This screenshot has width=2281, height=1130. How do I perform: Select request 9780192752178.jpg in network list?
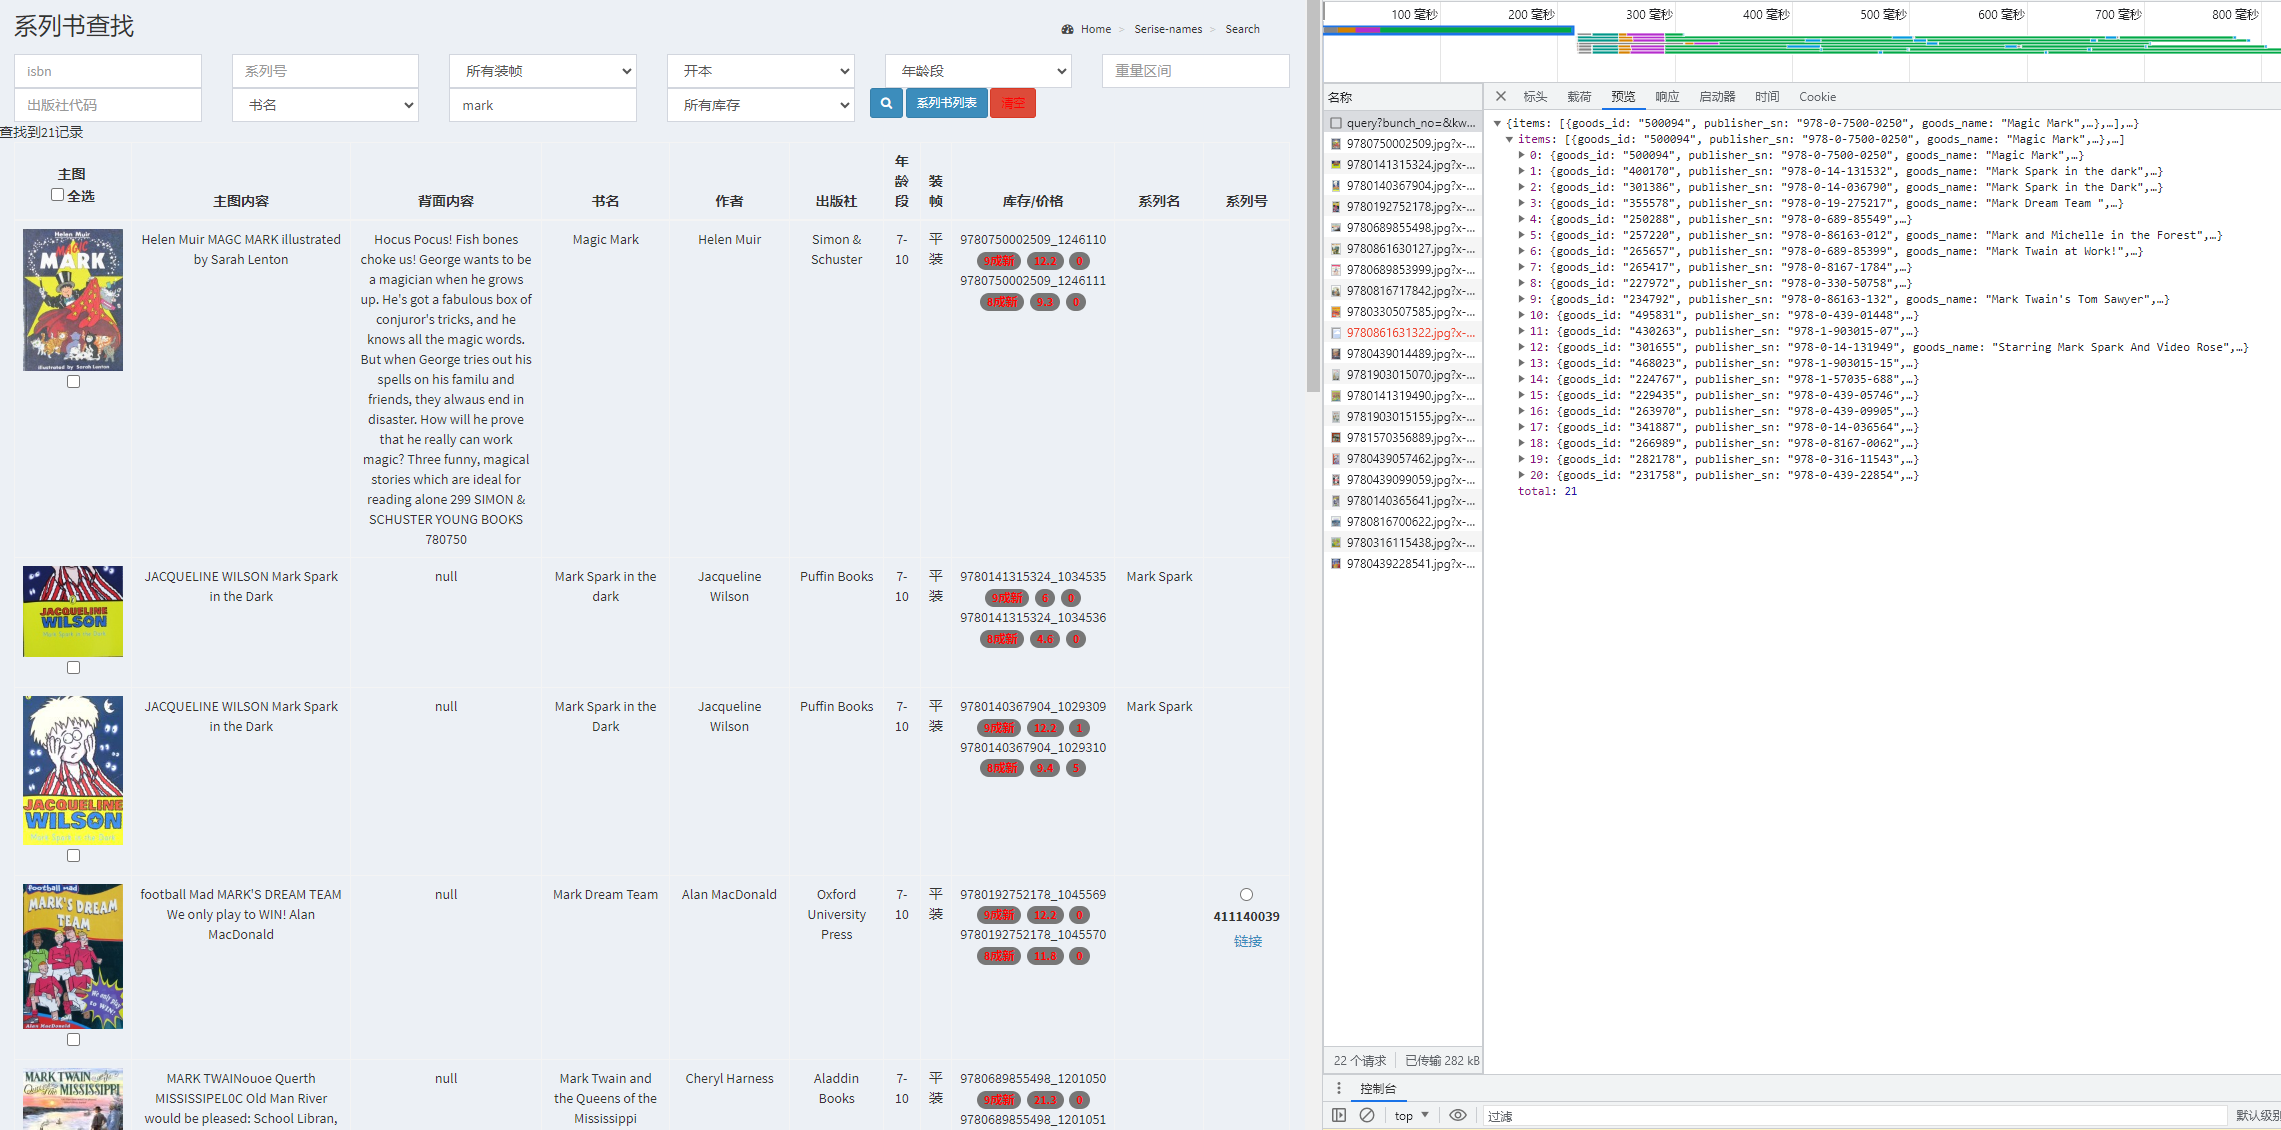coord(1402,207)
